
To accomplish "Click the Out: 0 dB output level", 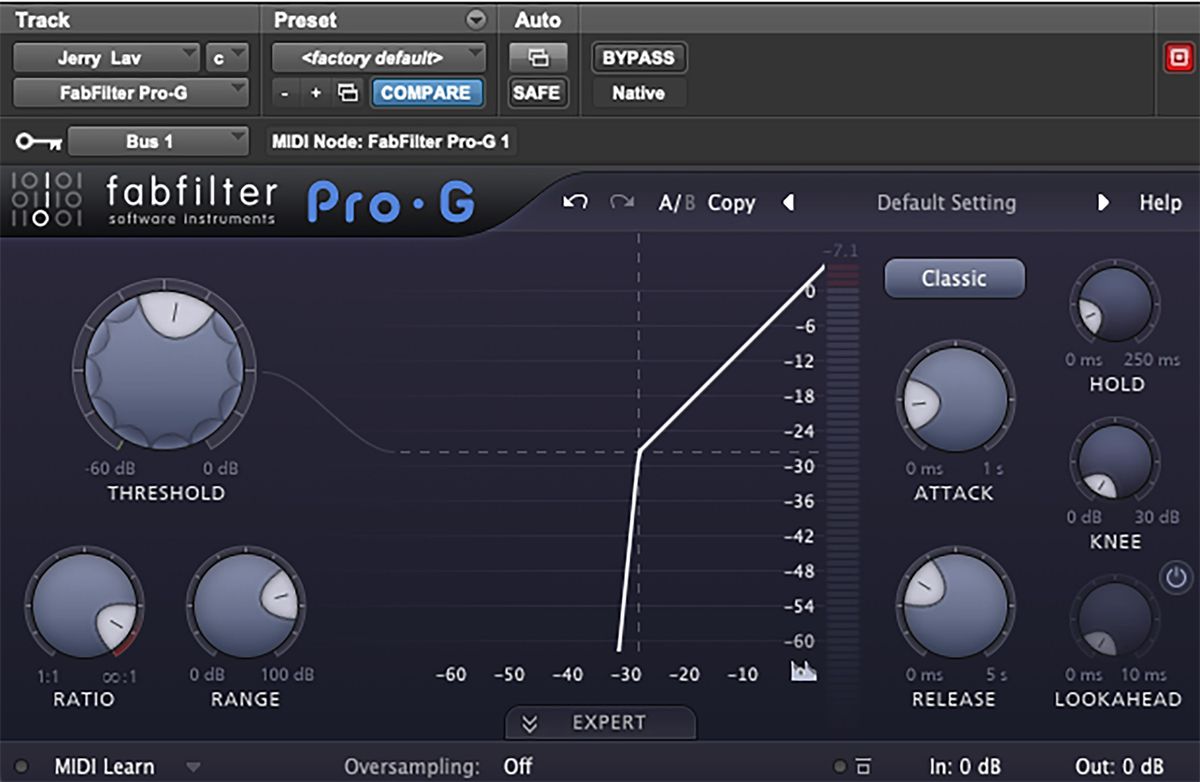I will (x=1120, y=767).
